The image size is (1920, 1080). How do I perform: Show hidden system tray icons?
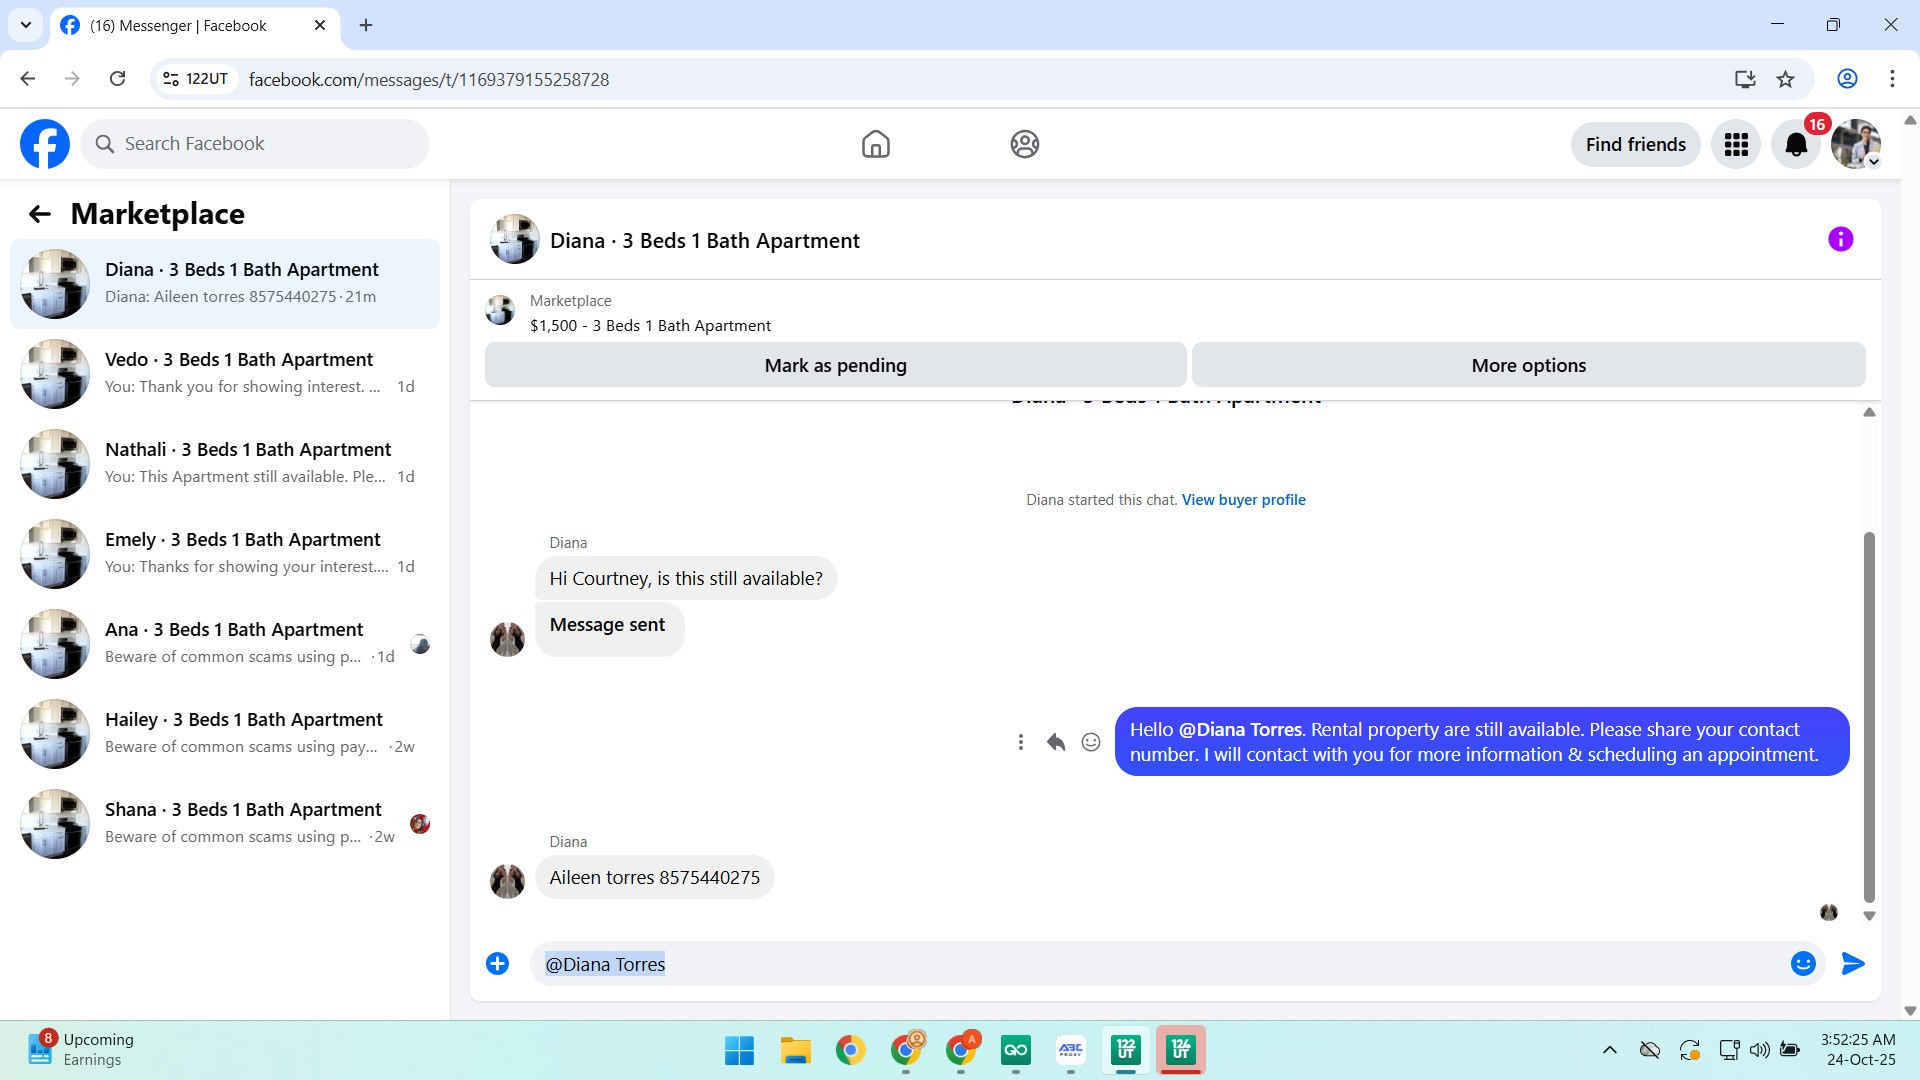coord(1609,1050)
